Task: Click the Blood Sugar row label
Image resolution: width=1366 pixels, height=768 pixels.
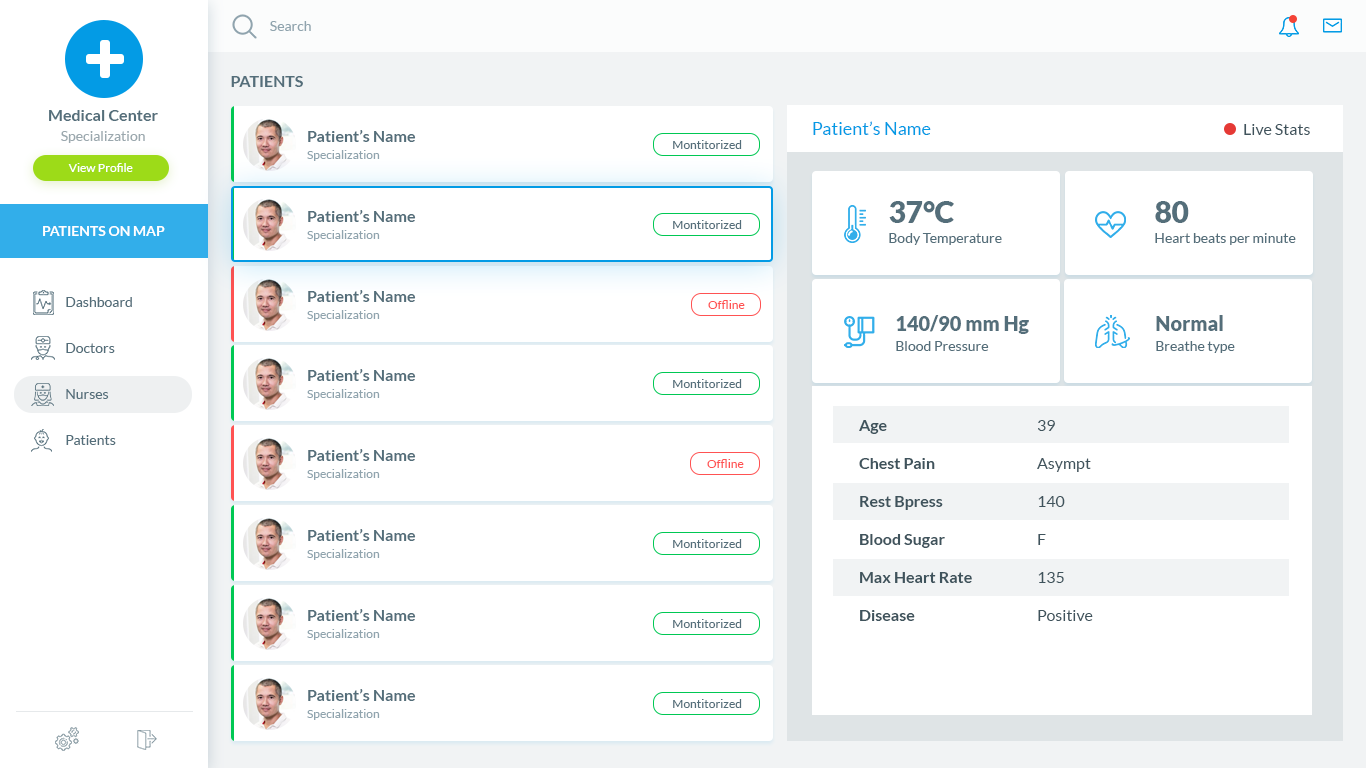Action: [902, 539]
